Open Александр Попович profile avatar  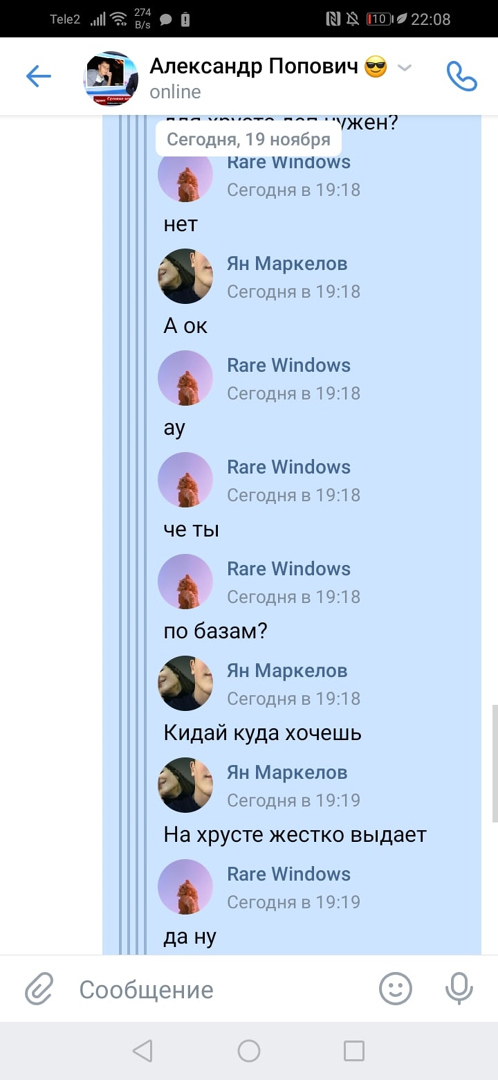(111, 78)
